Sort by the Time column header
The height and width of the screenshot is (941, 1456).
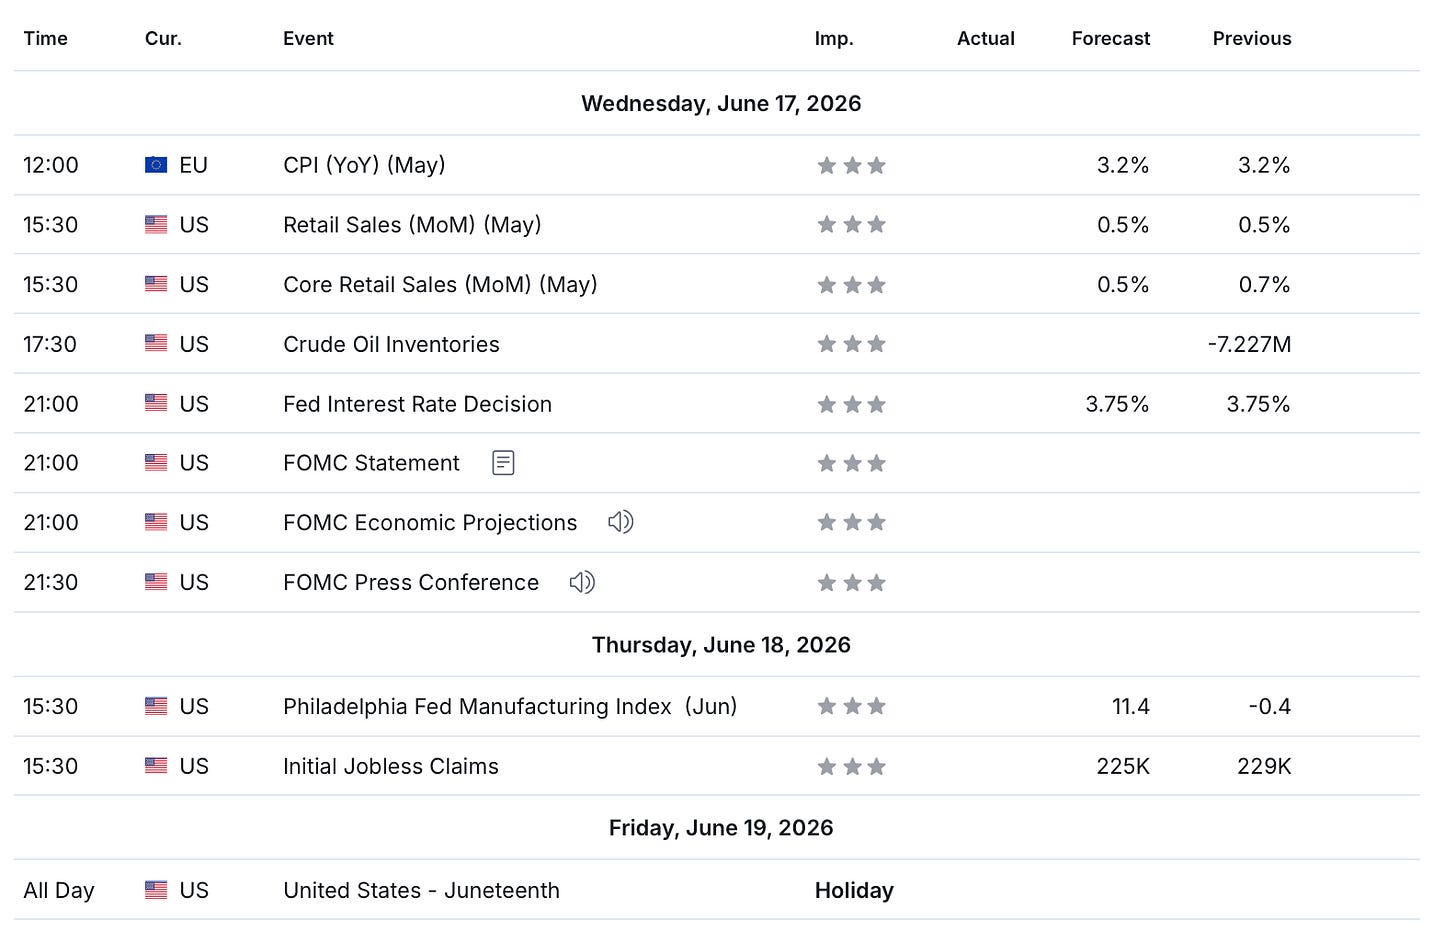[x=46, y=38]
